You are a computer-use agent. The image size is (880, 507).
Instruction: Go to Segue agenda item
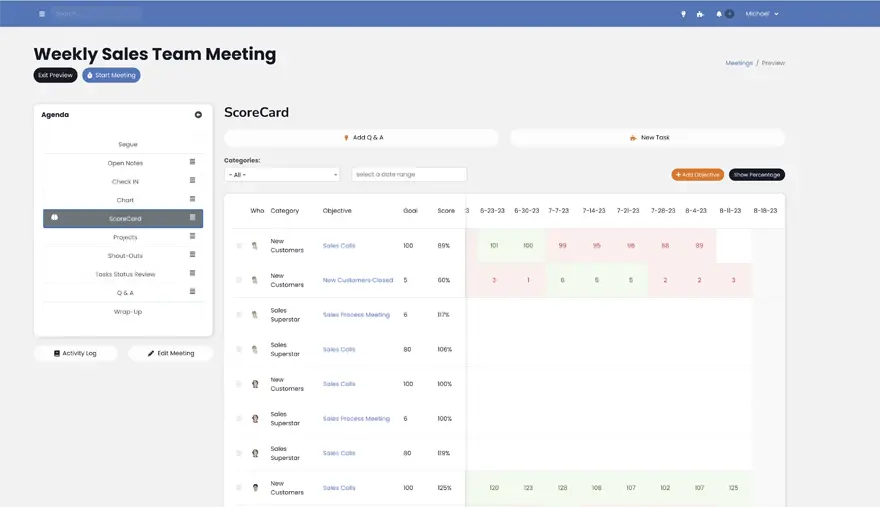[128, 144]
